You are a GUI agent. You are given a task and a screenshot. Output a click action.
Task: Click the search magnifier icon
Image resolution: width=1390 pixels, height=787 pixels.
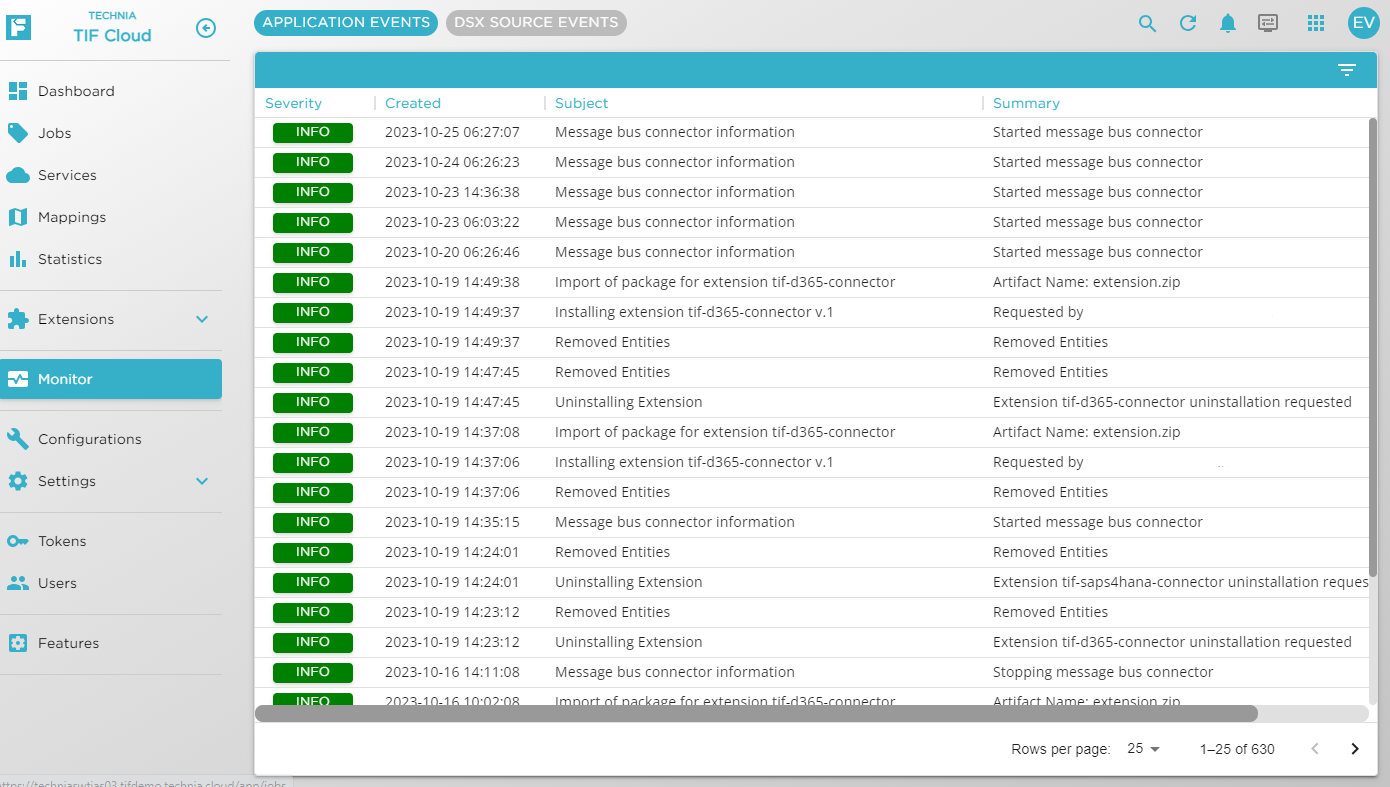click(x=1147, y=23)
